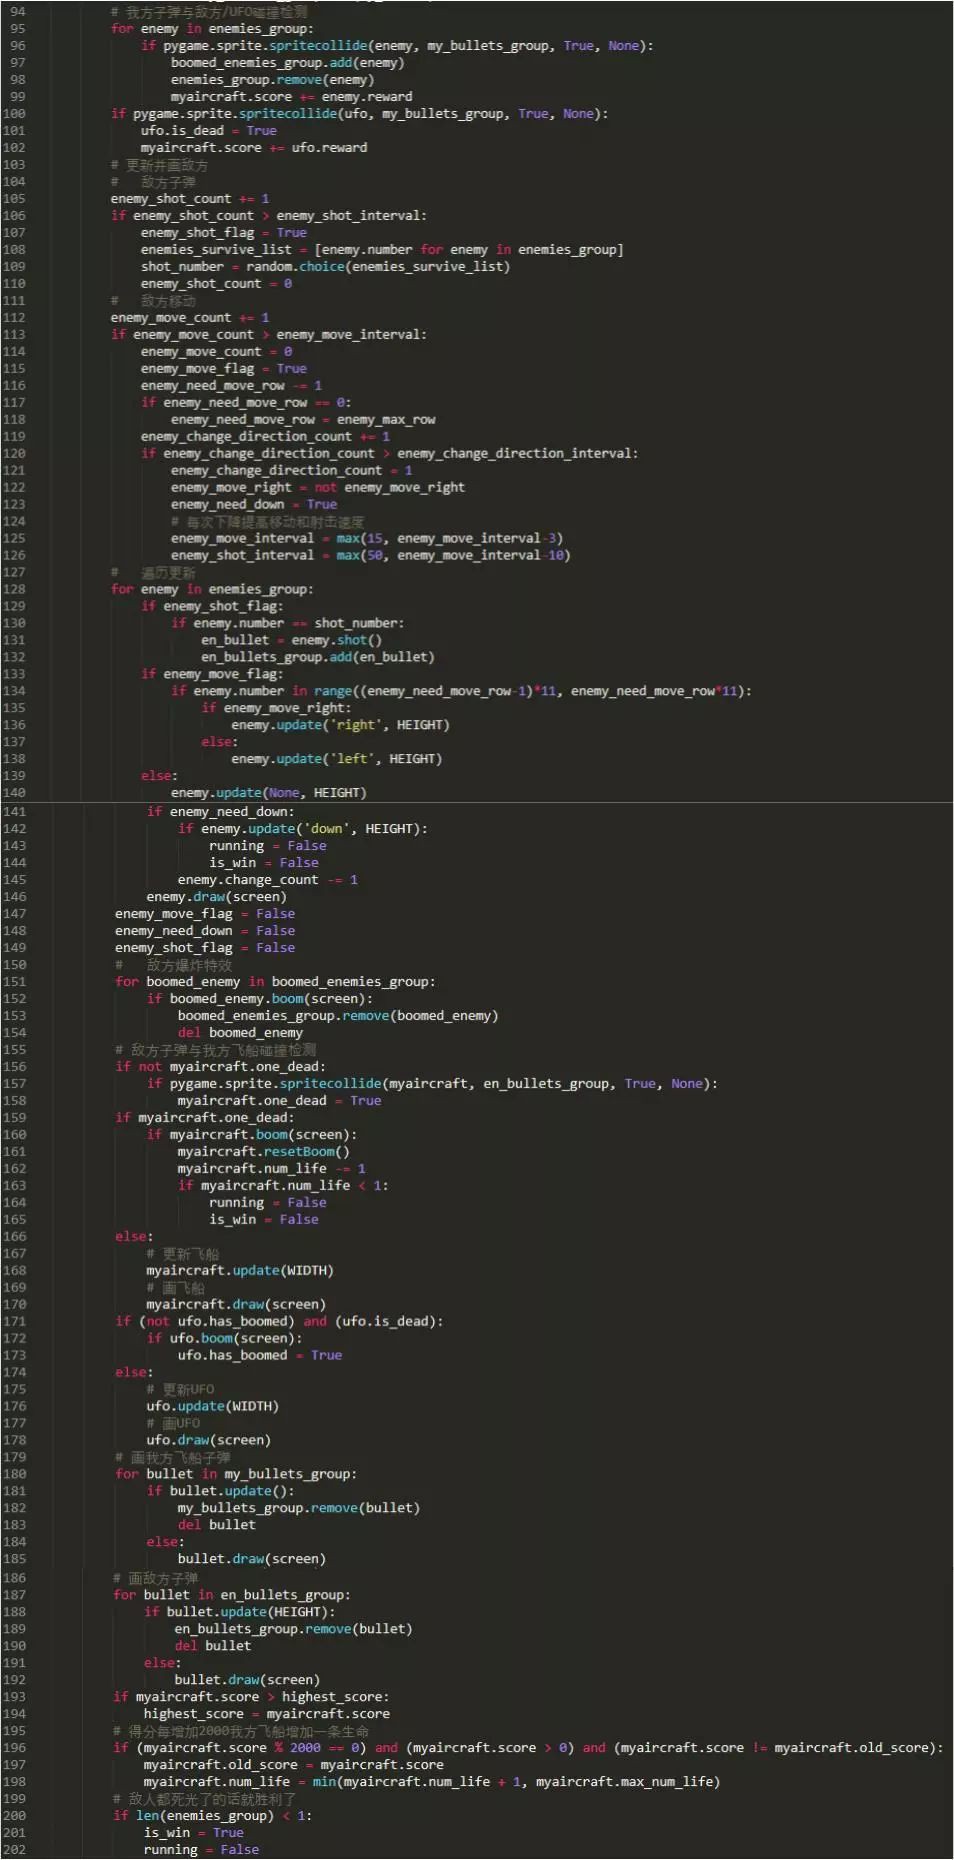Click line number 166 in the gutter
The height and width of the screenshot is (1860, 954).
click(14, 1237)
